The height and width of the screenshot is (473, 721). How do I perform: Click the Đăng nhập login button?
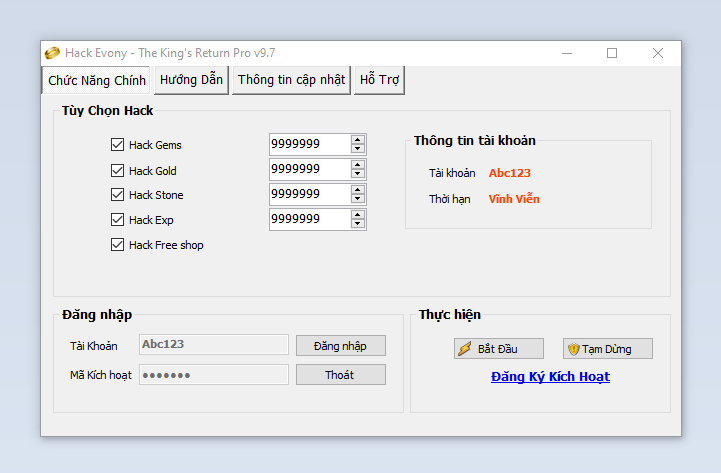[x=340, y=346]
